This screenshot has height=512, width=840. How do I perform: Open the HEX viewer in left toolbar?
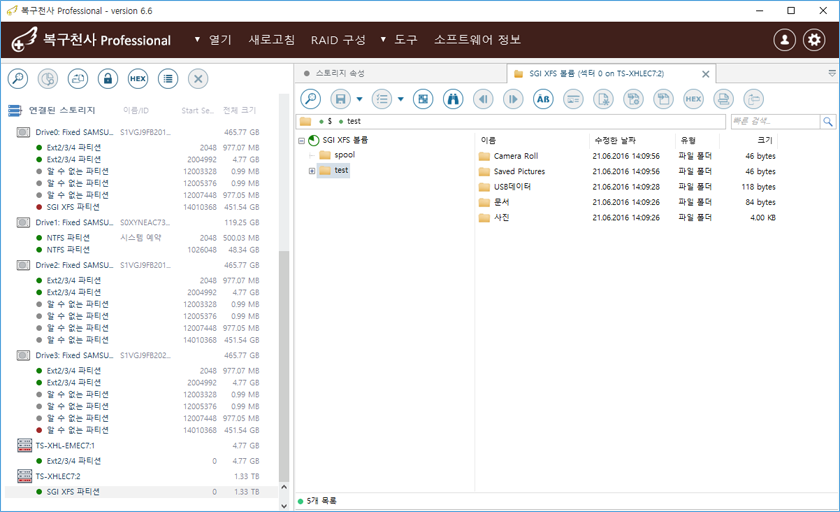[138, 78]
